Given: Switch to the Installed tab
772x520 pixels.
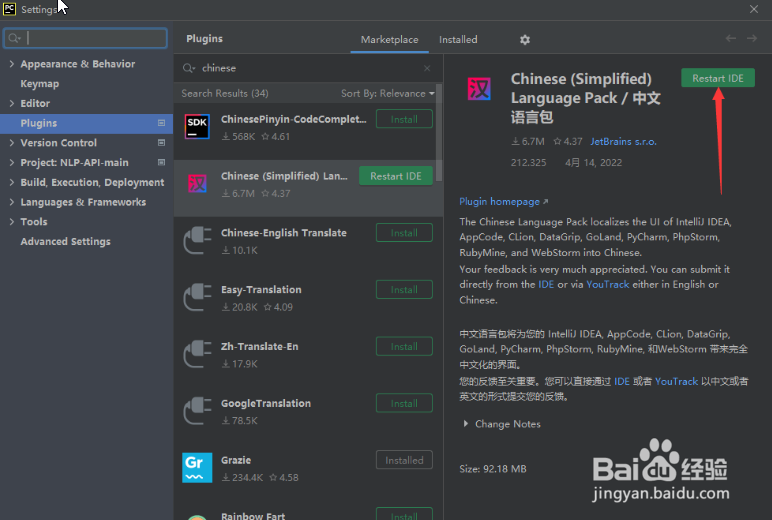Looking at the screenshot, I should (x=458, y=39).
